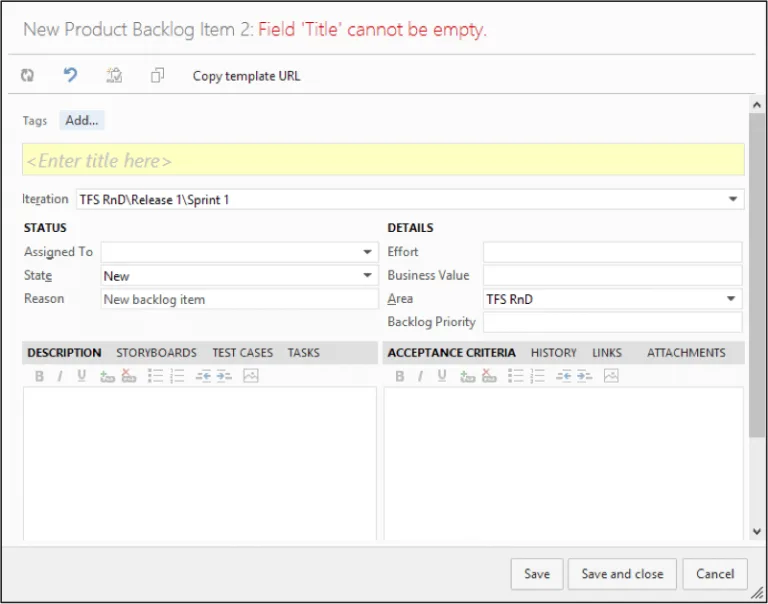This screenshot has width=768, height=604.
Task: Click the Business Value input field
Action: [x=612, y=276]
